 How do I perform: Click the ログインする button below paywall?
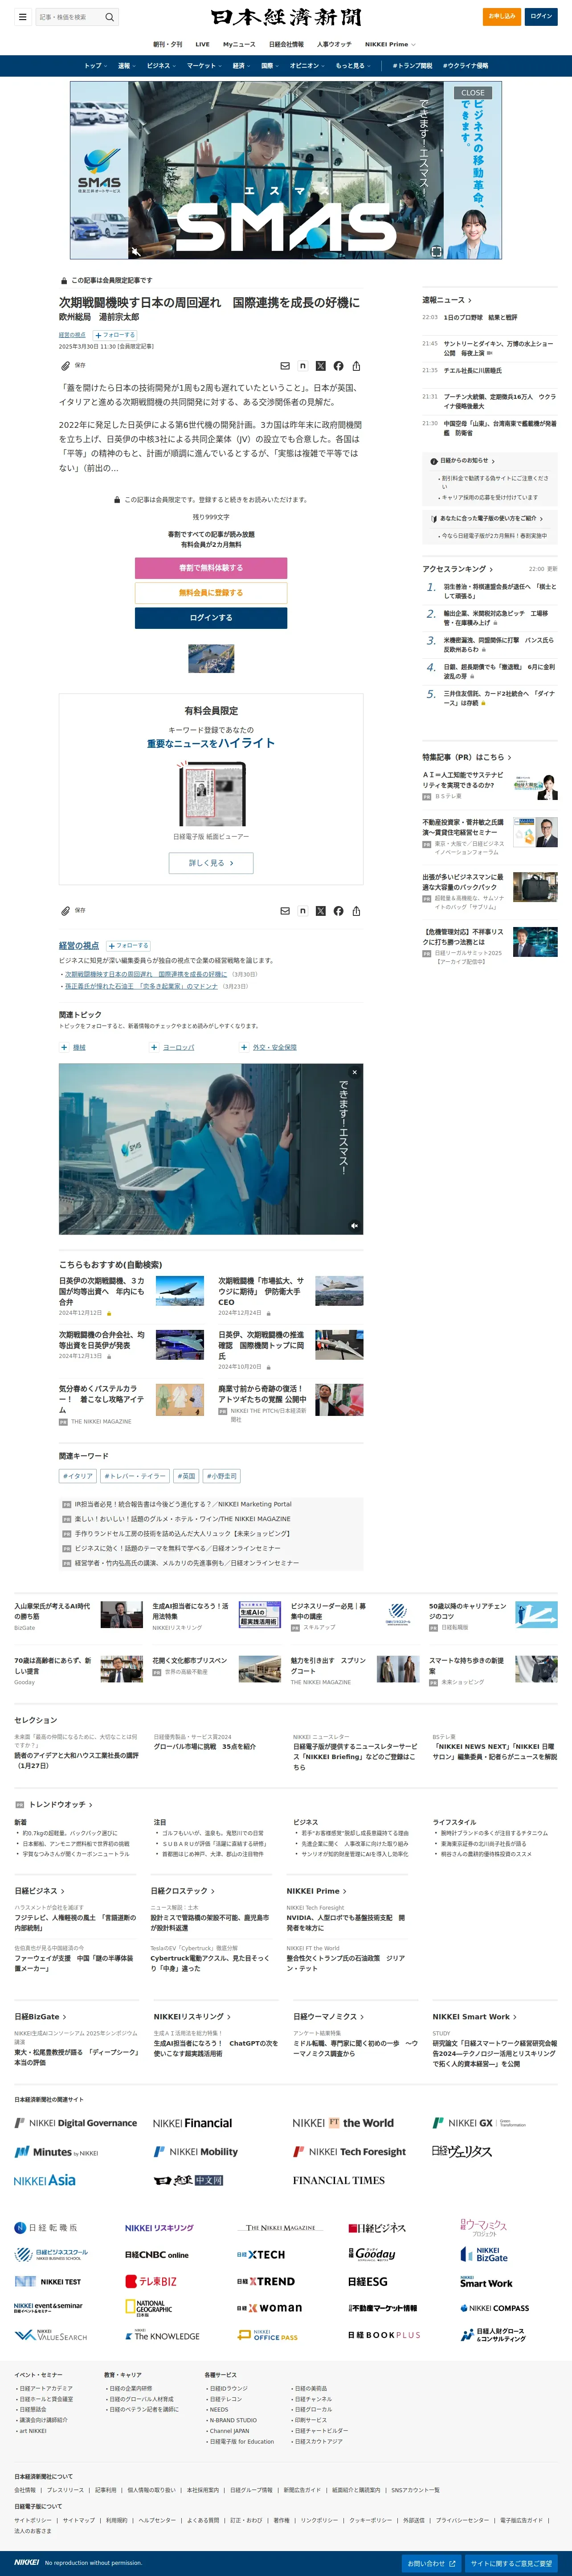tap(211, 618)
